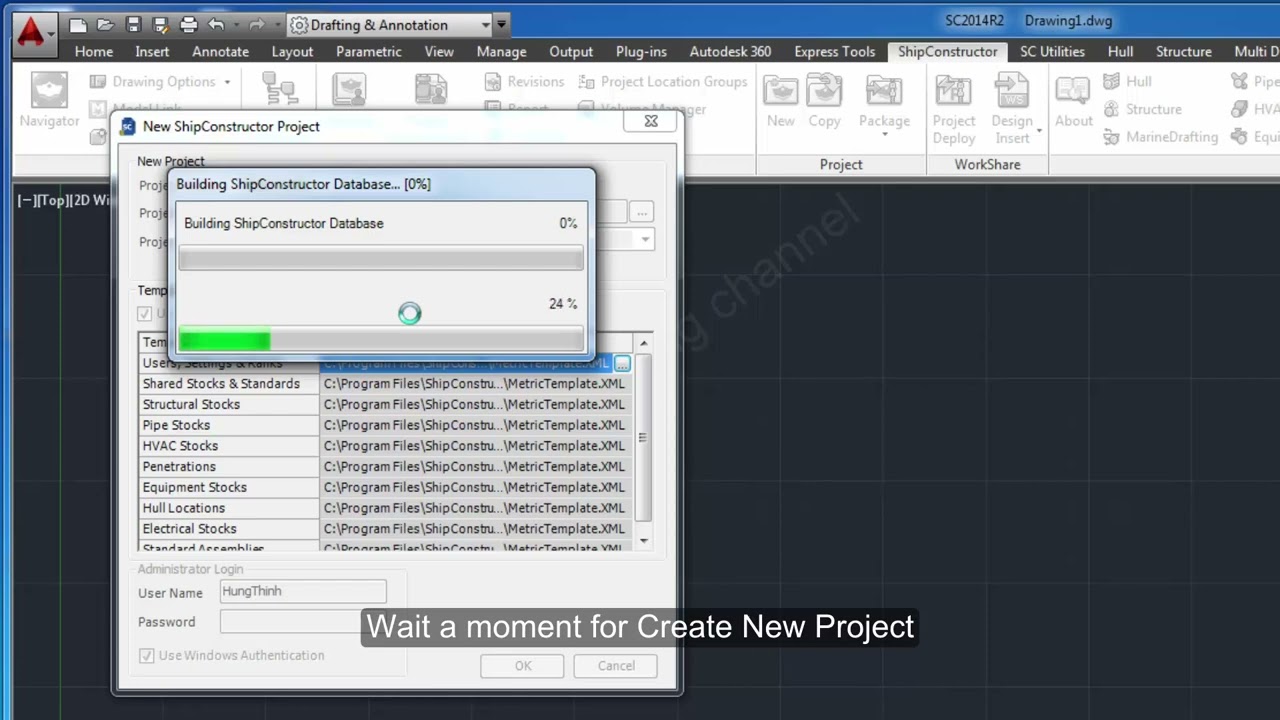Click the user permissions document icon in ribbon
The width and height of the screenshot is (1280, 720).
[x=431, y=89]
